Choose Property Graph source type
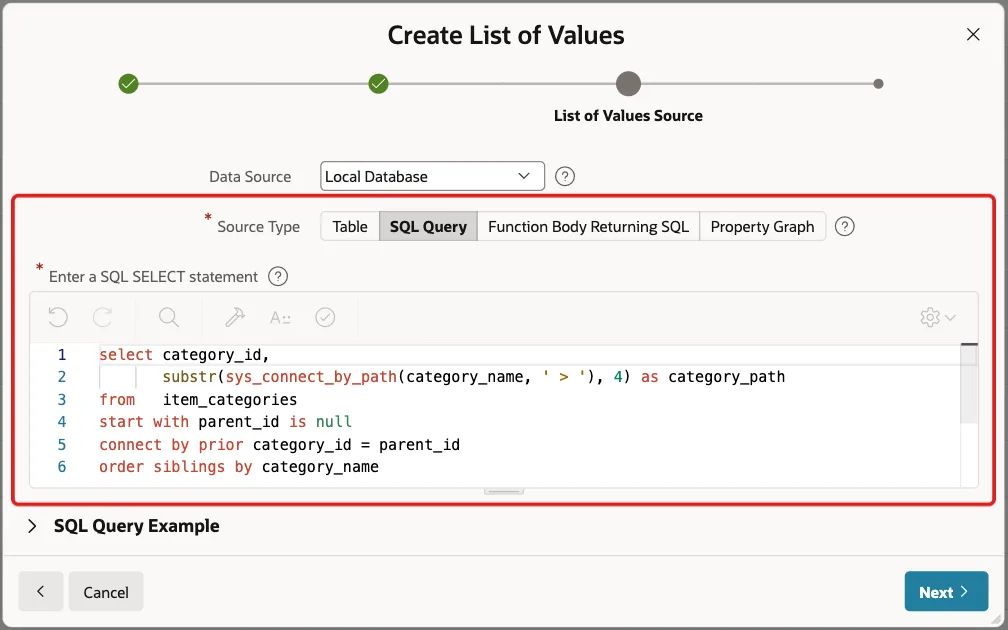Viewport: 1008px width, 630px height. pos(762,226)
